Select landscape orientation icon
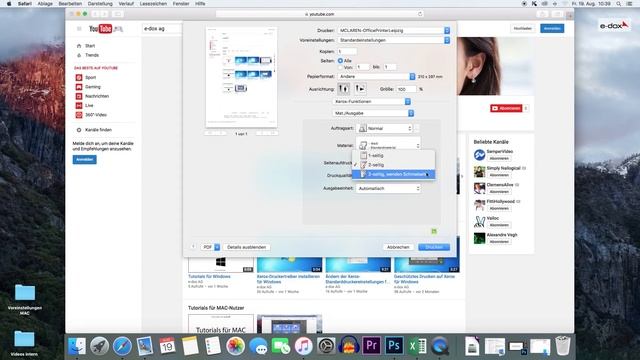 [x=360, y=88]
